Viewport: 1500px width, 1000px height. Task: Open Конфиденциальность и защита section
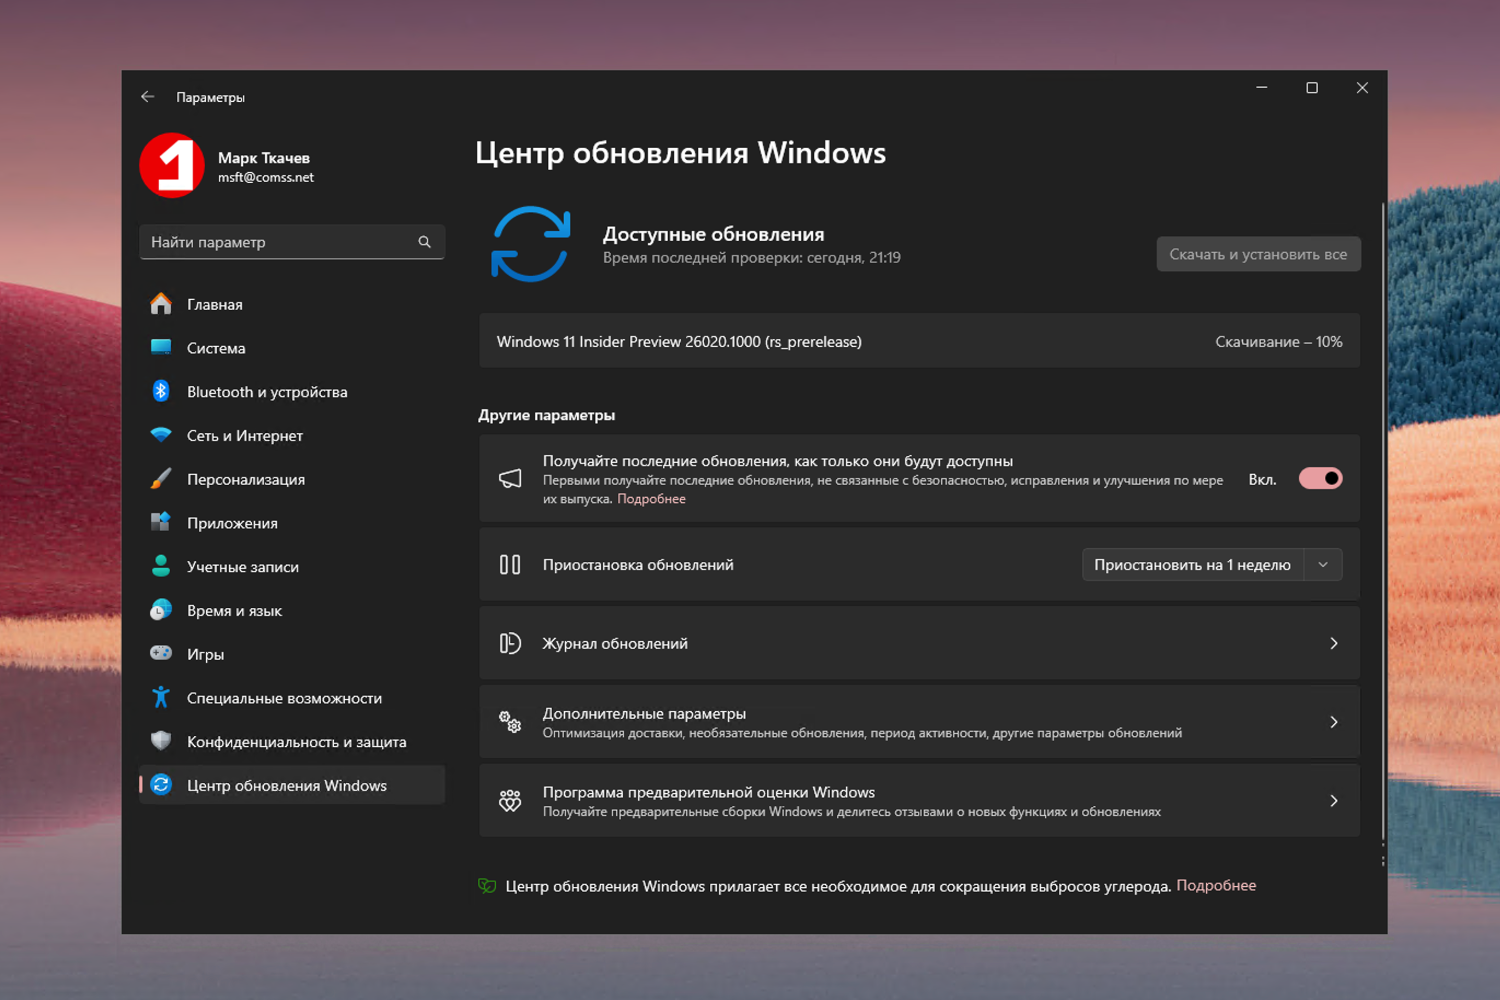(296, 741)
